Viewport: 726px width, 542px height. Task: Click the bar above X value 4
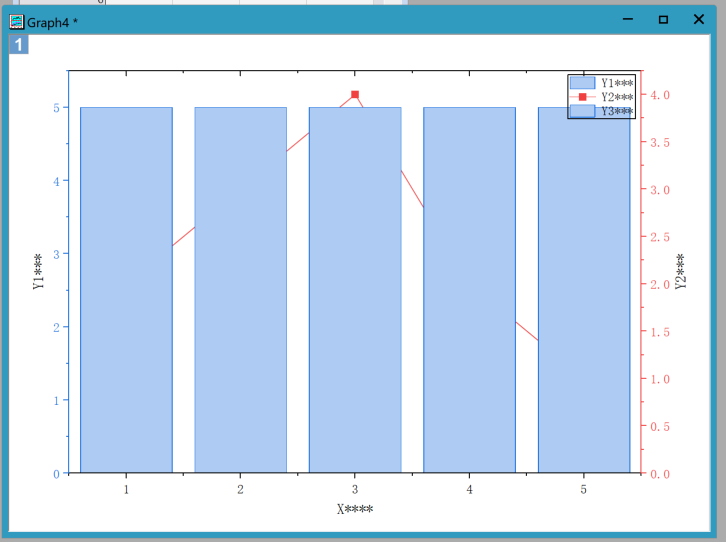[x=469, y=290]
